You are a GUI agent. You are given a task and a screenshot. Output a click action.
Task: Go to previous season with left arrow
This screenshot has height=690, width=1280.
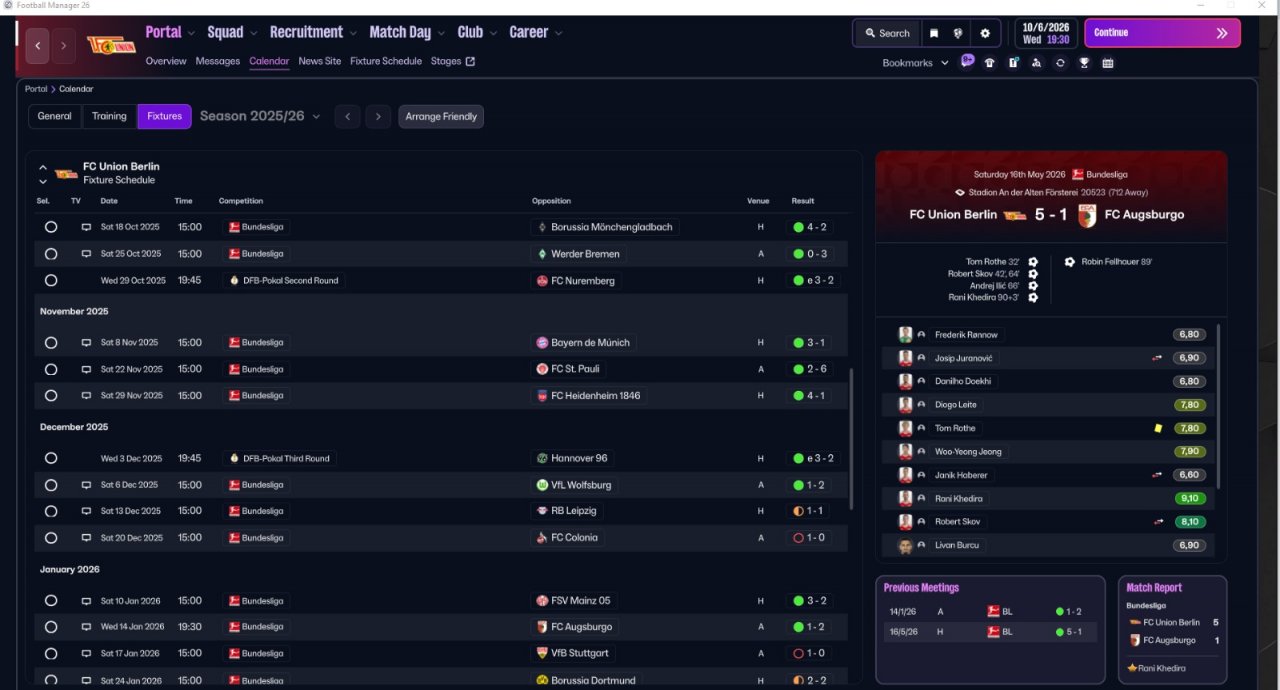coord(347,117)
